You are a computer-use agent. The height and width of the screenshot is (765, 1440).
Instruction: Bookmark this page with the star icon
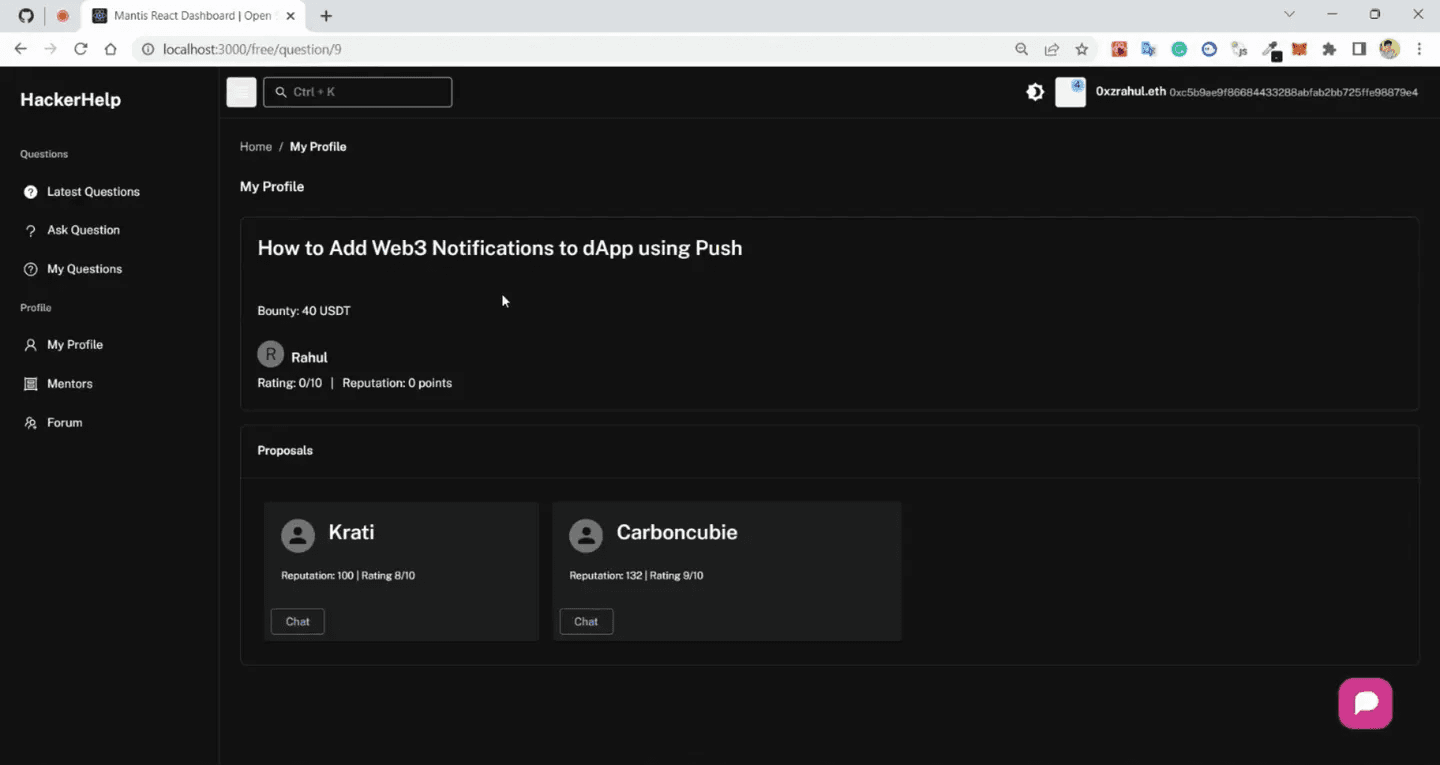point(1081,49)
